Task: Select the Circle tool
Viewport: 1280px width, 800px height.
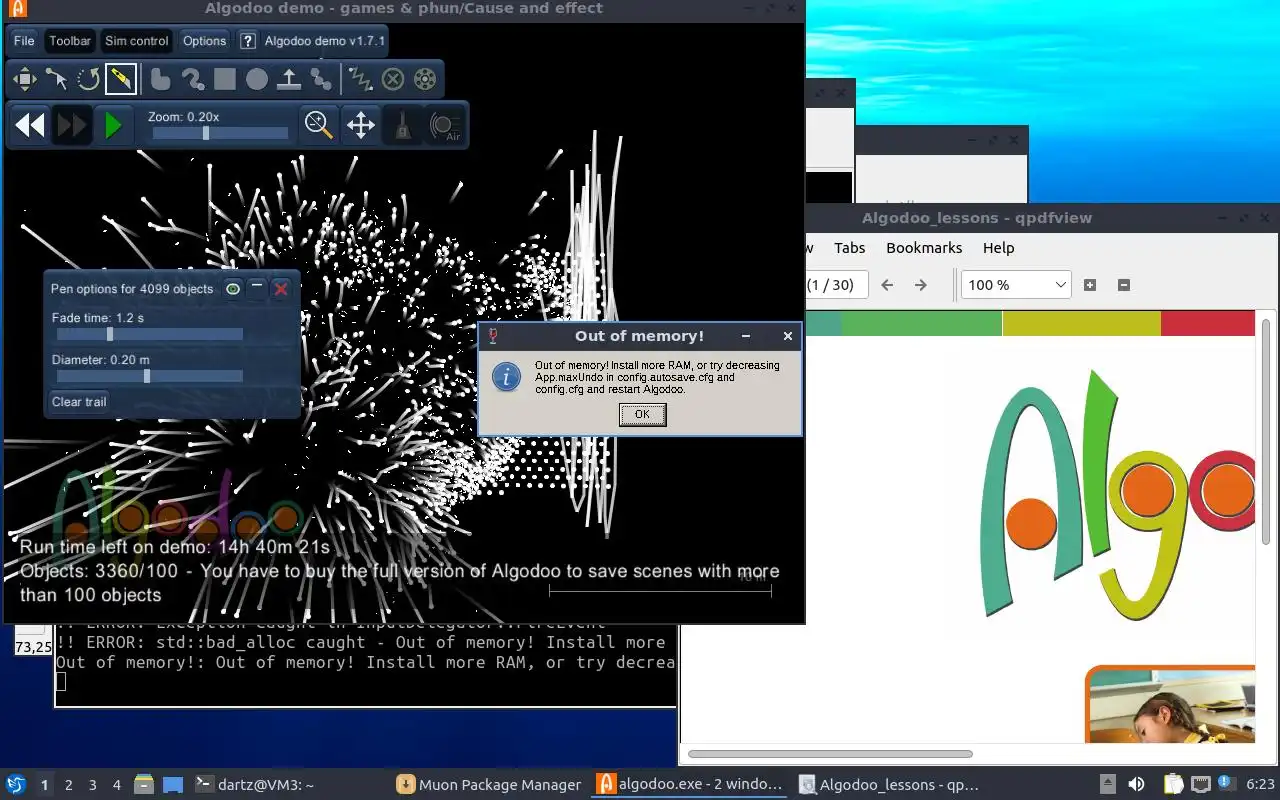Action: click(x=257, y=78)
